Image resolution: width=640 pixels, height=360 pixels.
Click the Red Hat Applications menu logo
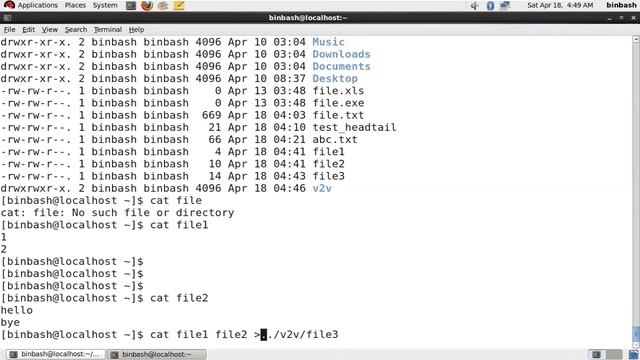coord(9,5)
